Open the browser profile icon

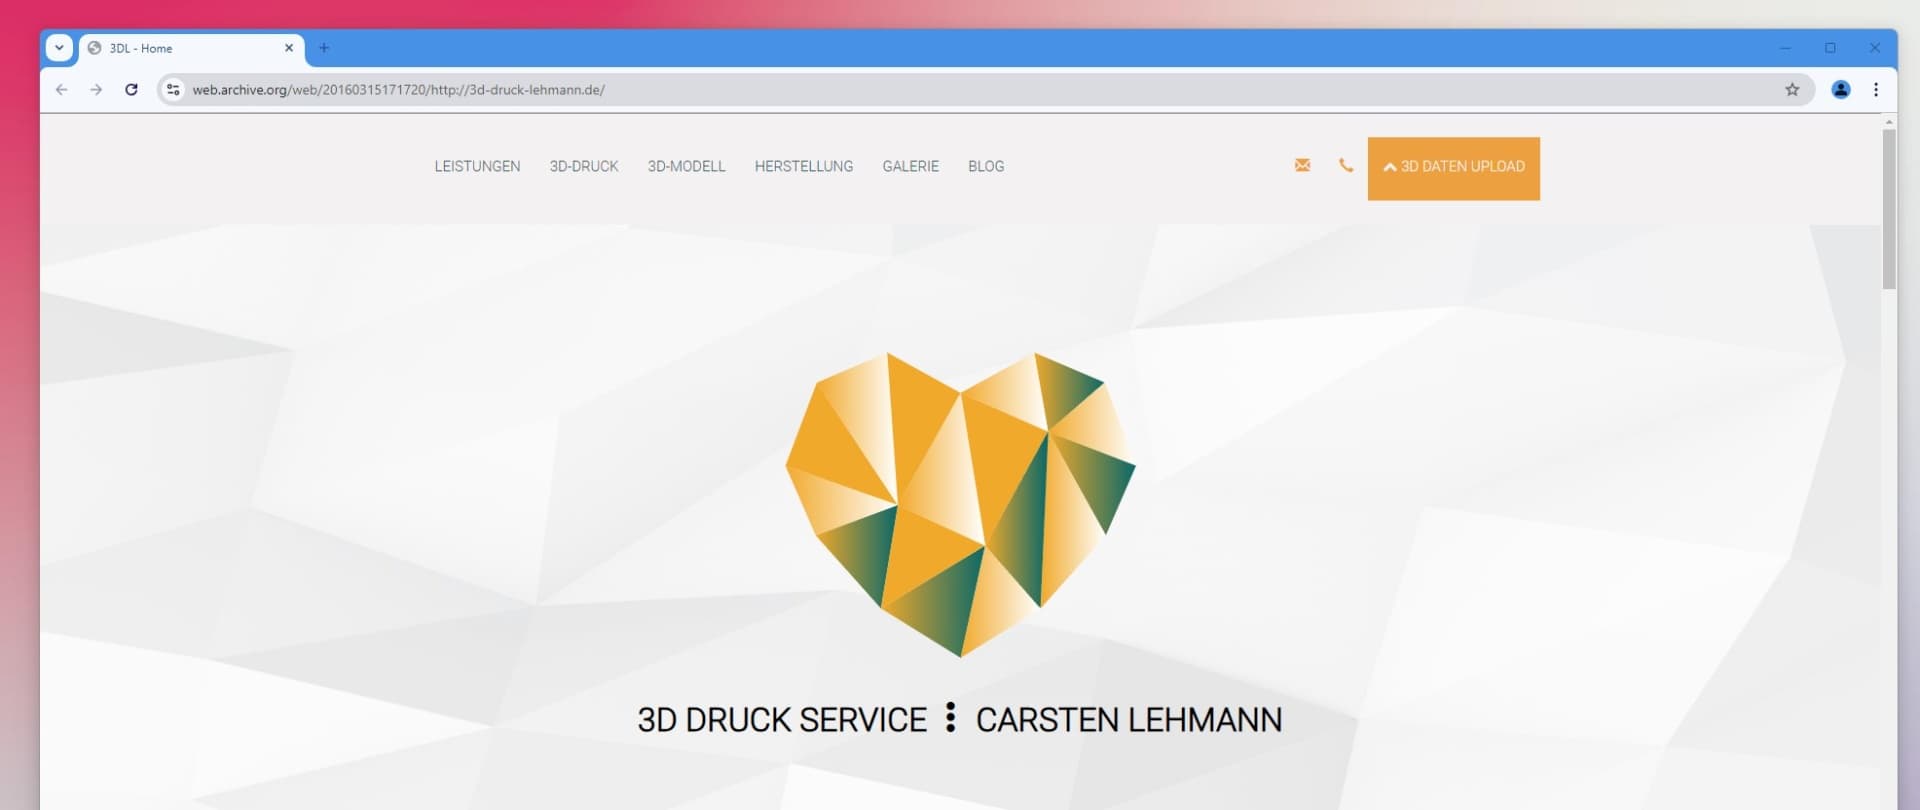pyautogui.click(x=1840, y=90)
